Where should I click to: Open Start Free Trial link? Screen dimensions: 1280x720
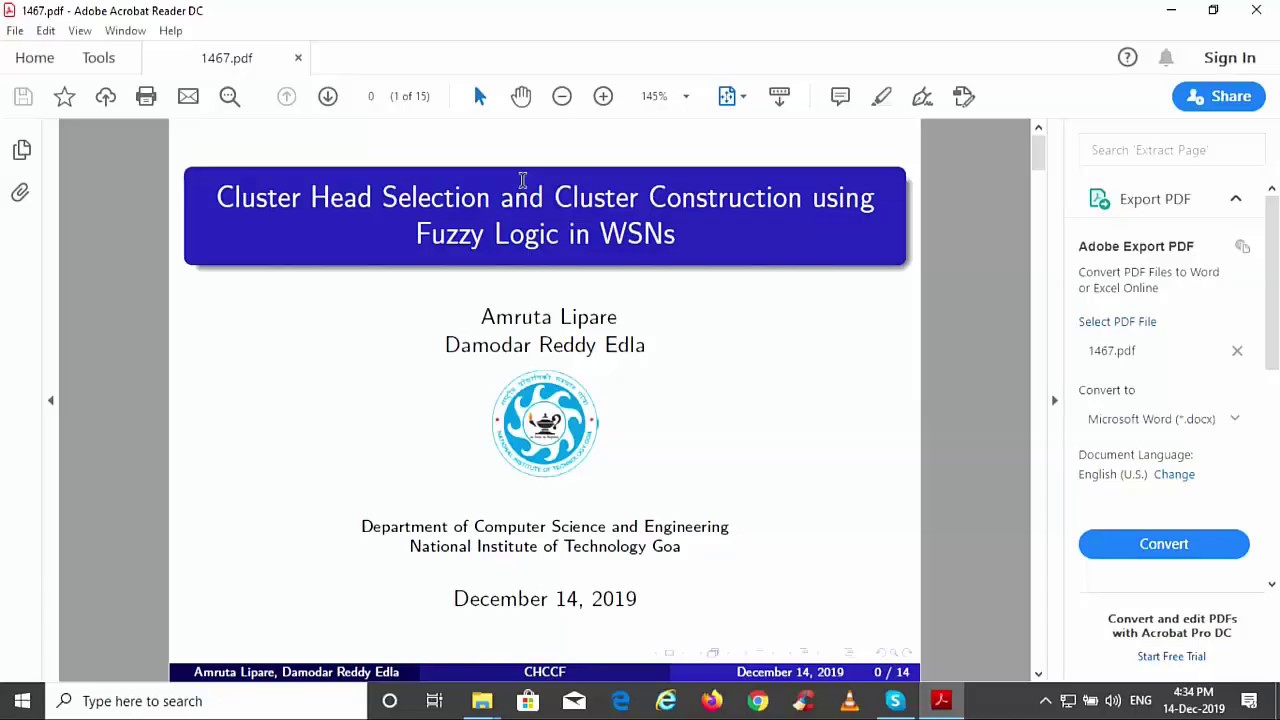point(1171,656)
